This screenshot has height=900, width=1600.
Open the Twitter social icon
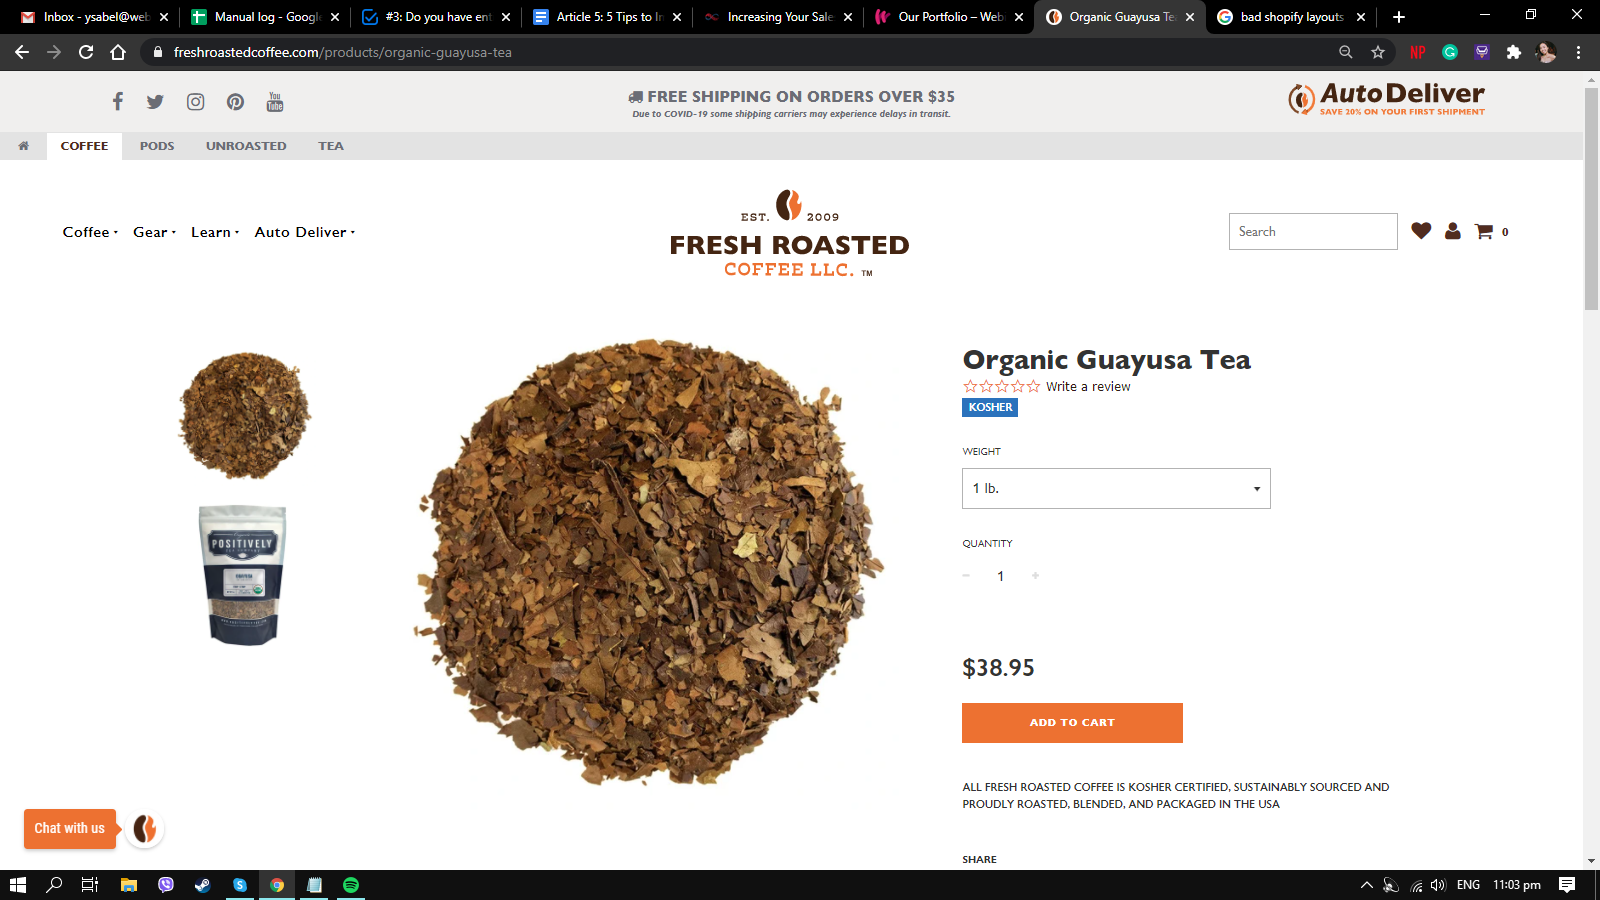[155, 102]
